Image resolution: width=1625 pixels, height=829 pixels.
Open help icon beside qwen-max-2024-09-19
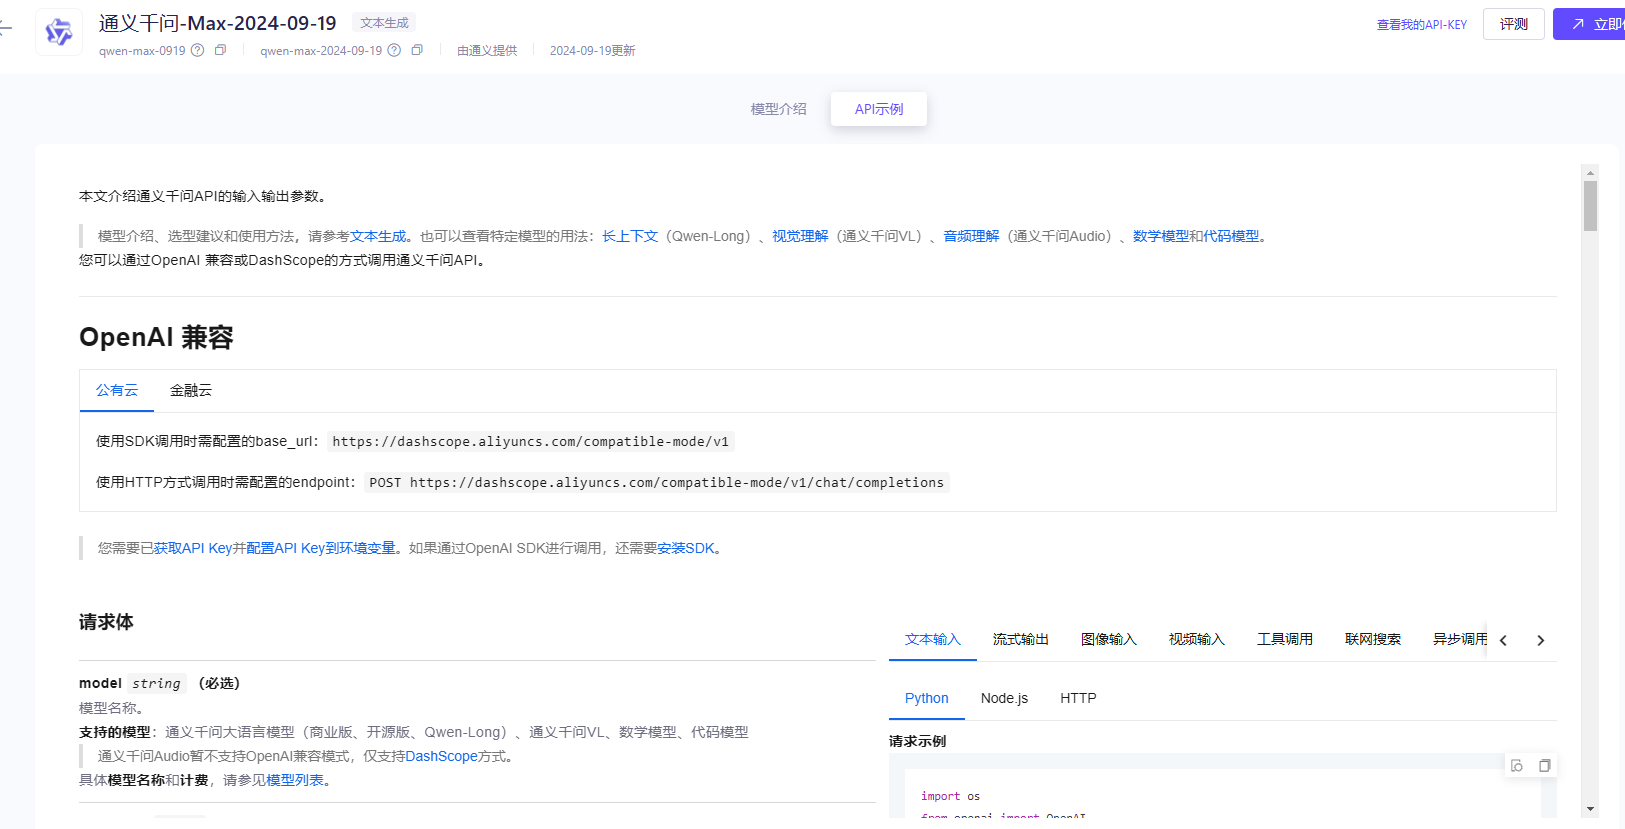coord(394,50)
